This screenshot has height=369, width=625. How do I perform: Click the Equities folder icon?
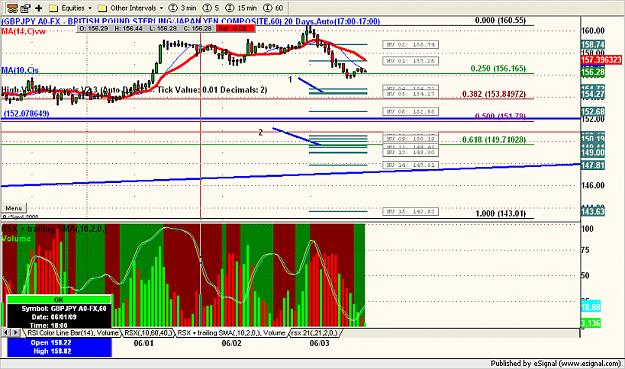tap(54, 8)
